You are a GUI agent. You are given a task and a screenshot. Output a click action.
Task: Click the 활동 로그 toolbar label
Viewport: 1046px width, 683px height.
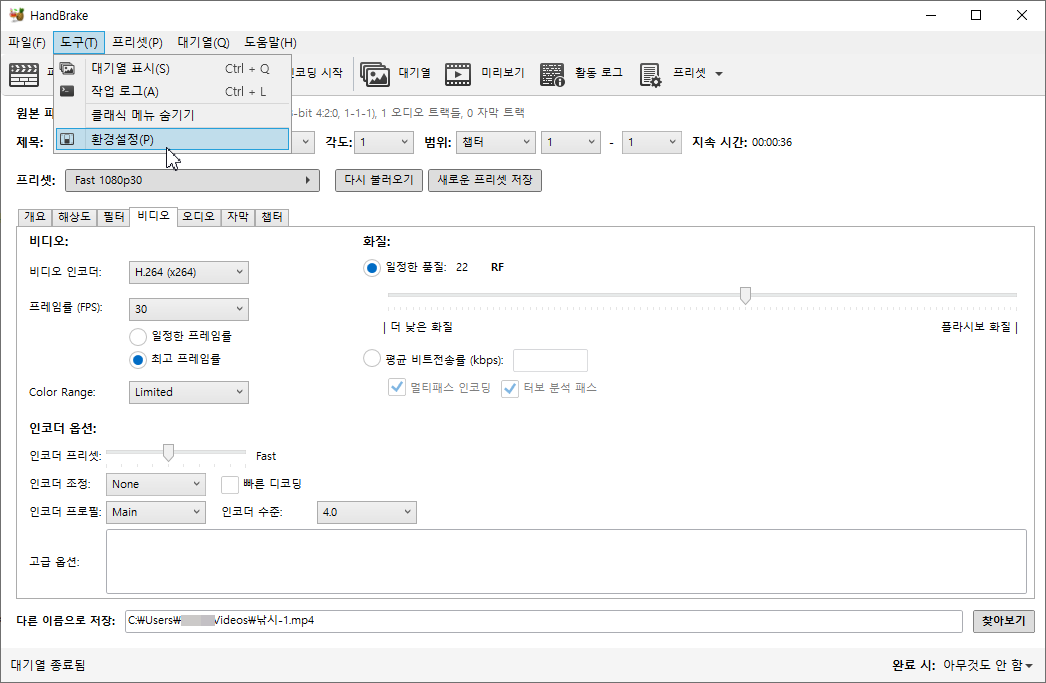[x=599, y=73]
